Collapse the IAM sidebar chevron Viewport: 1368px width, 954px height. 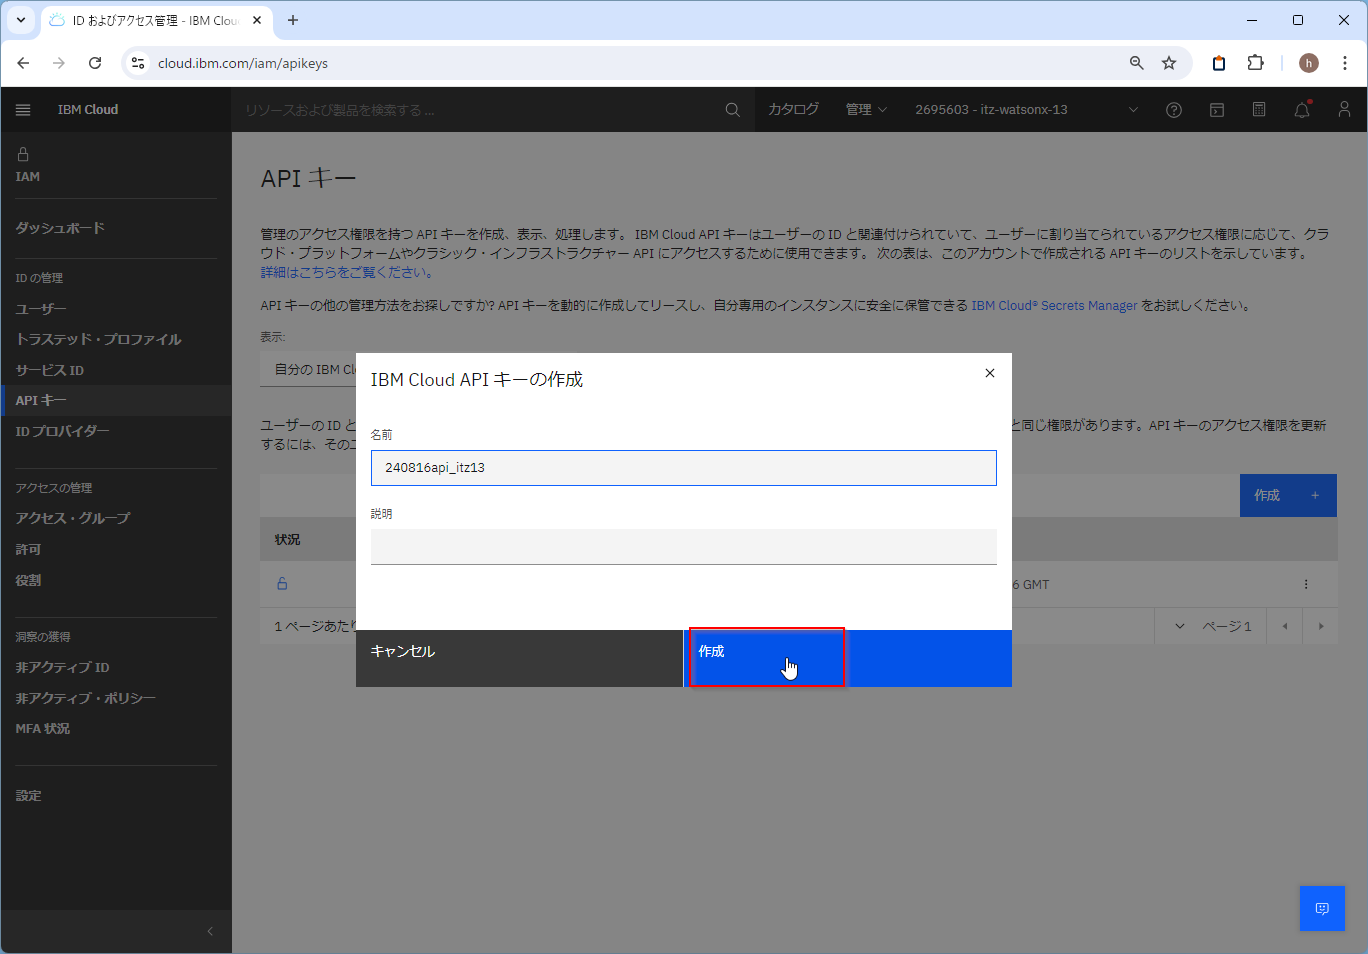coord(210,931)
